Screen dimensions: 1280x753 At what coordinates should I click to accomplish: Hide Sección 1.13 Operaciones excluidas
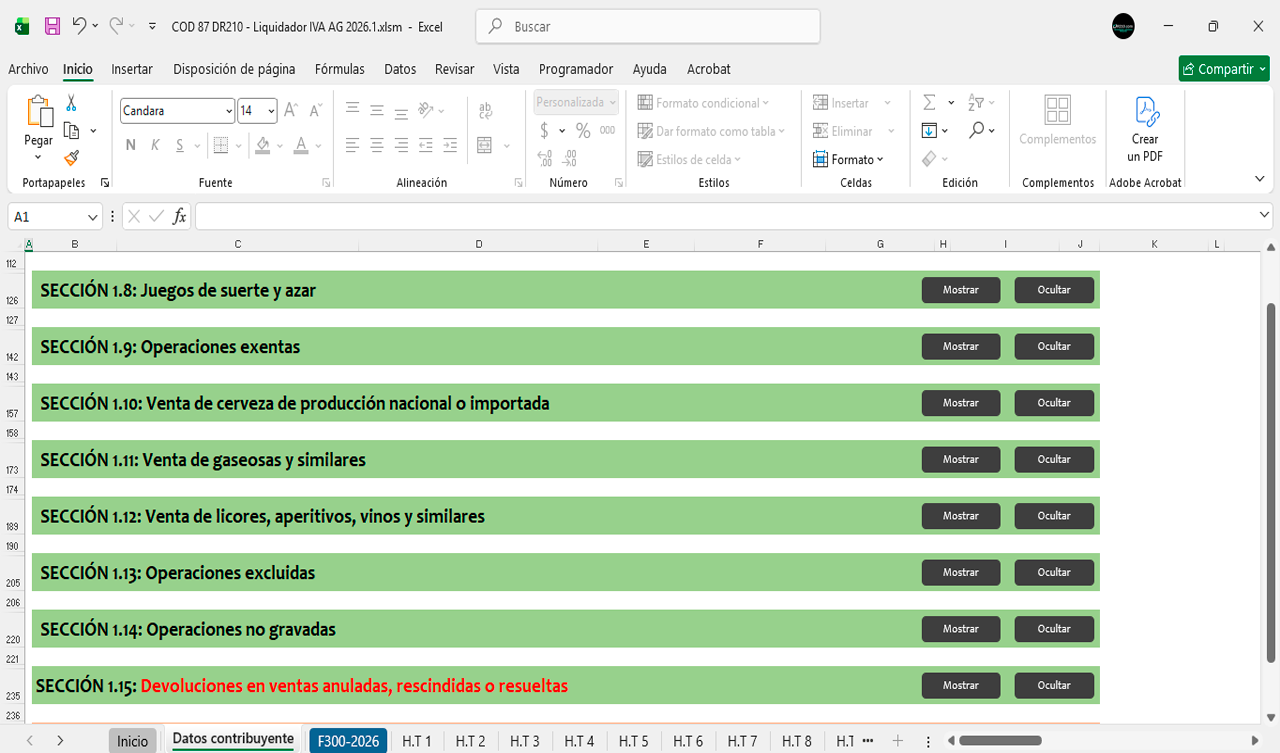(1054, 573)
